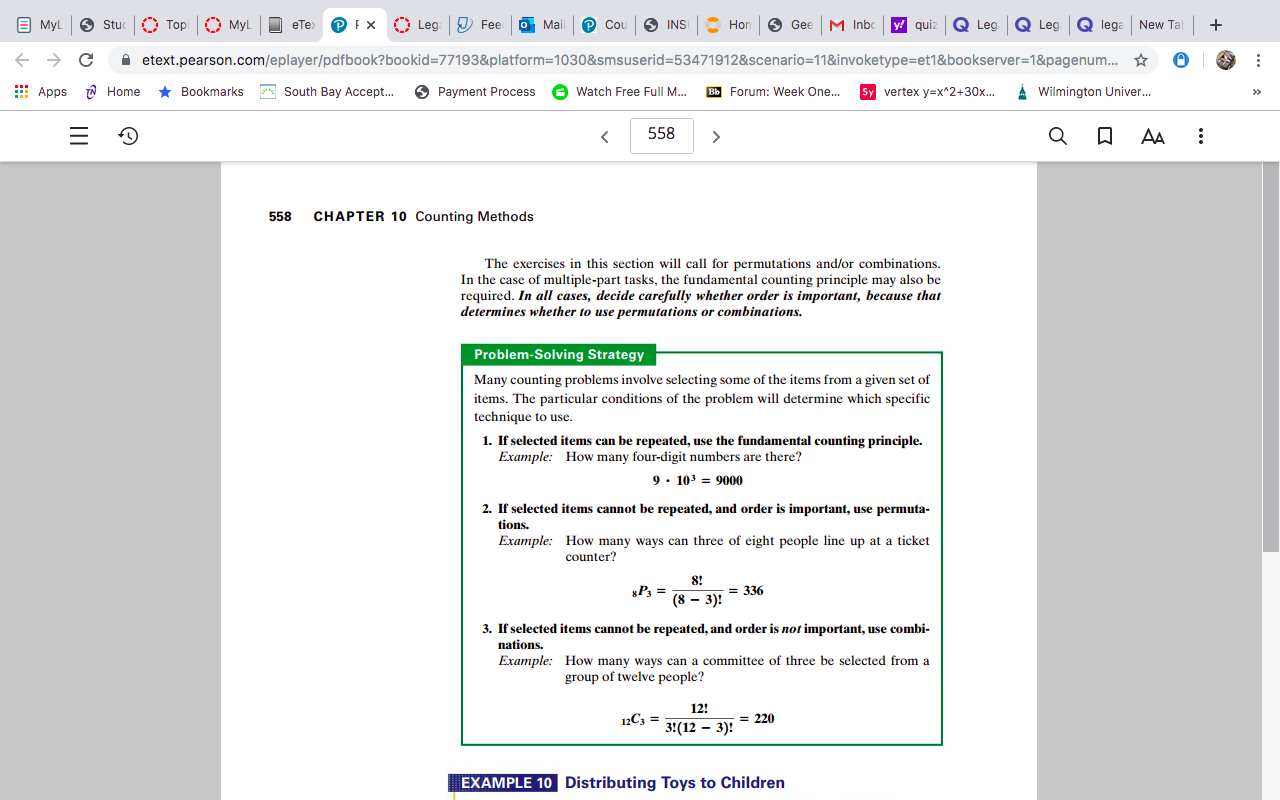Click the page number field showing 558

(x=662, y=135)
